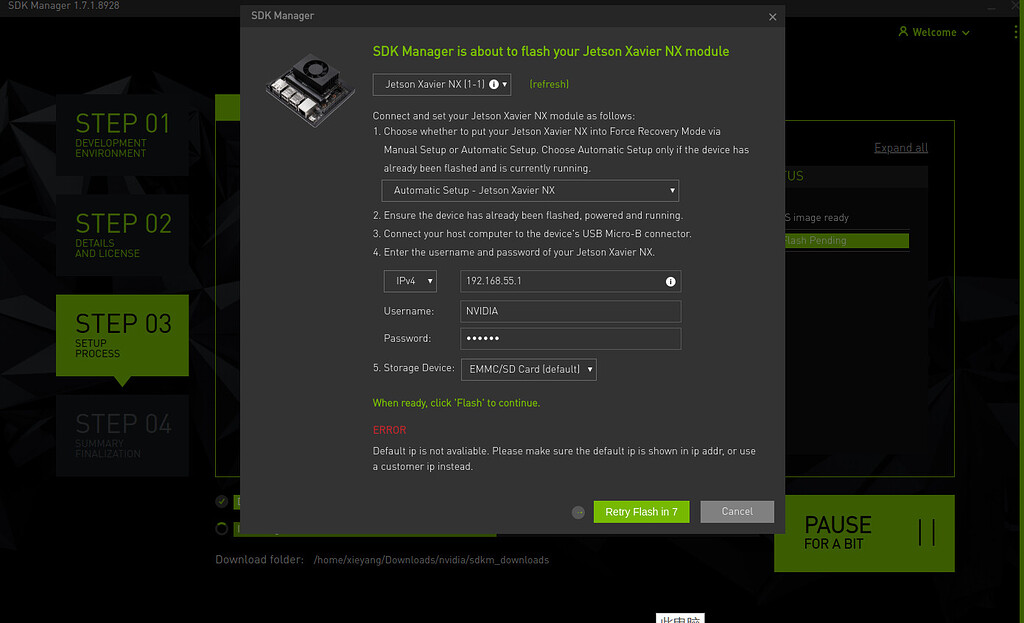
Task: Open the Welcome user menu
Action: point(935,32)
